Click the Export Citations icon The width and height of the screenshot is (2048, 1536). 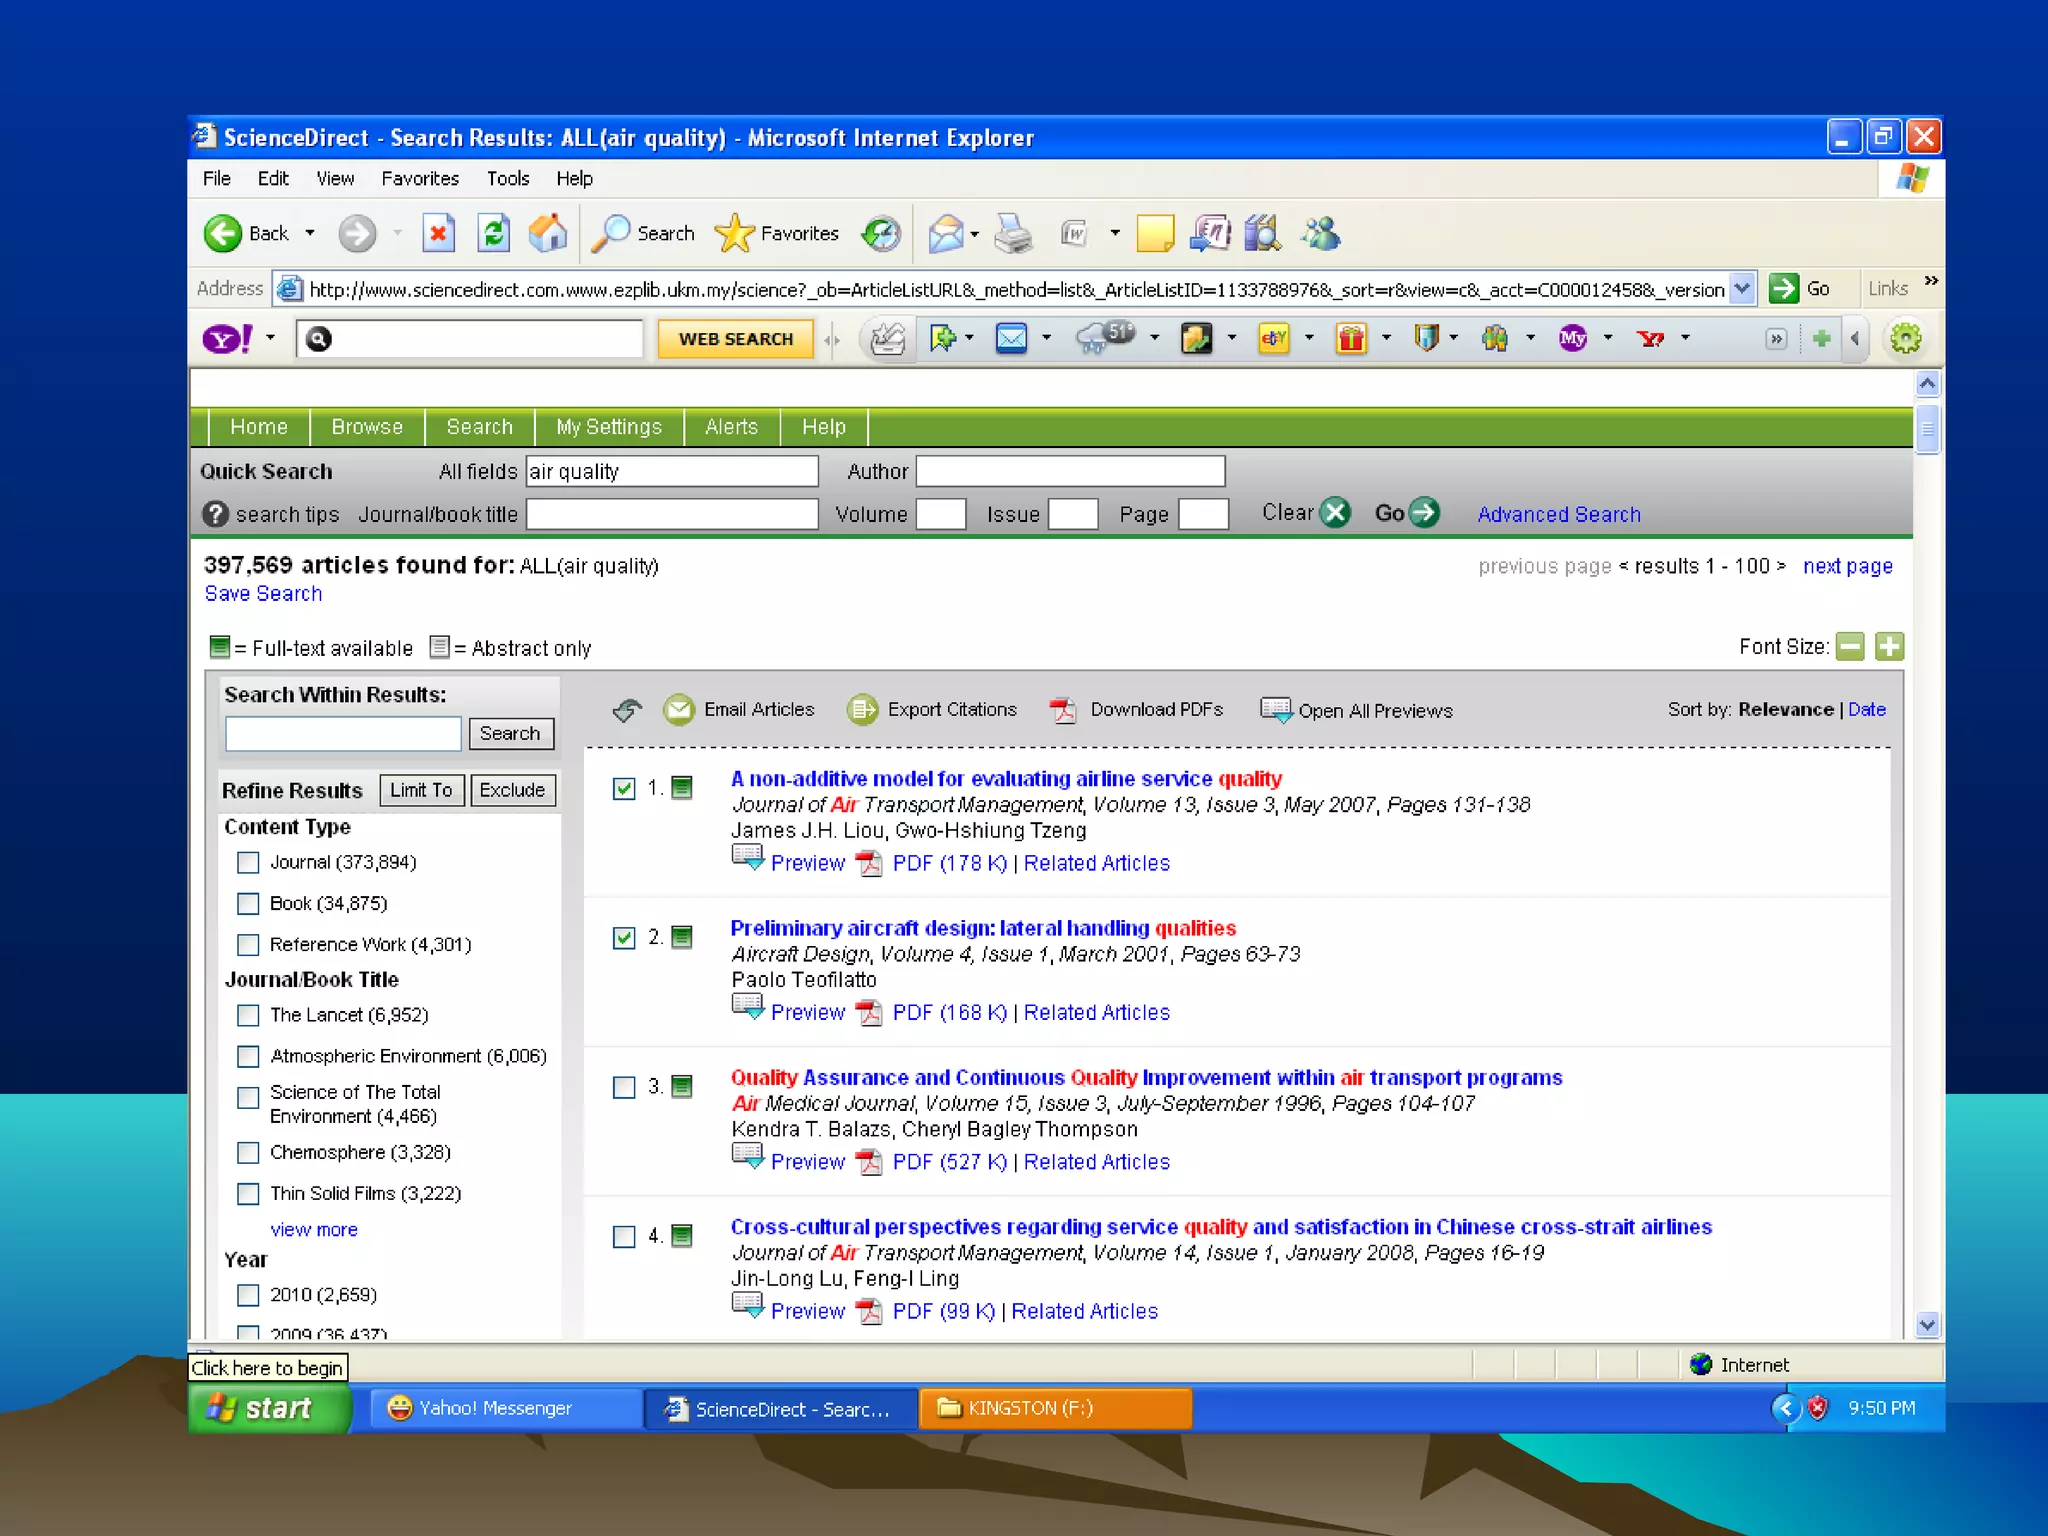(x=862, y=710)
